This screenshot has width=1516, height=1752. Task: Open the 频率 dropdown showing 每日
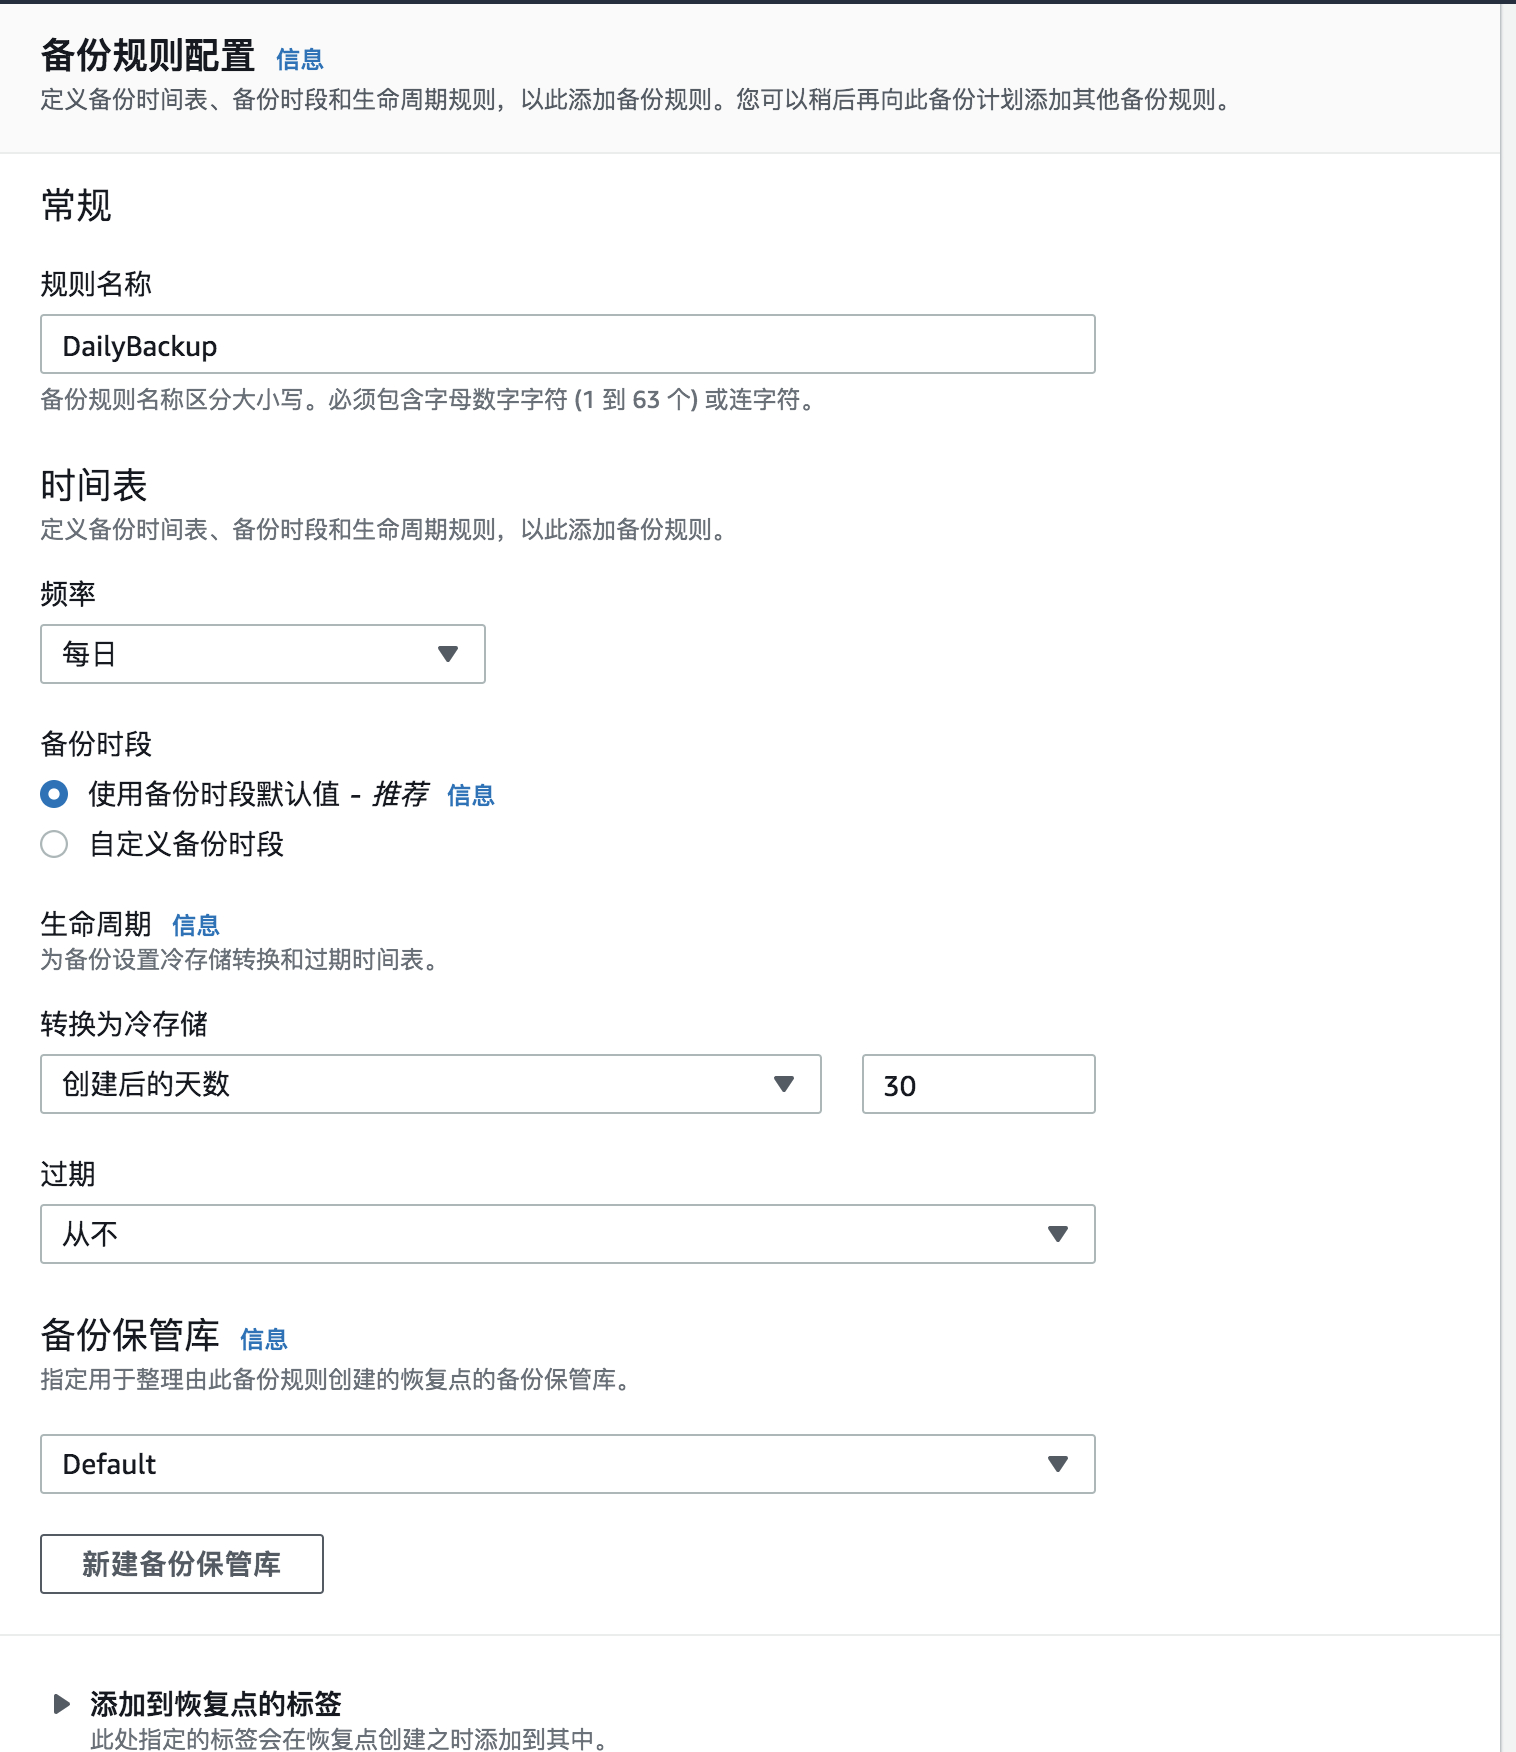262,654
